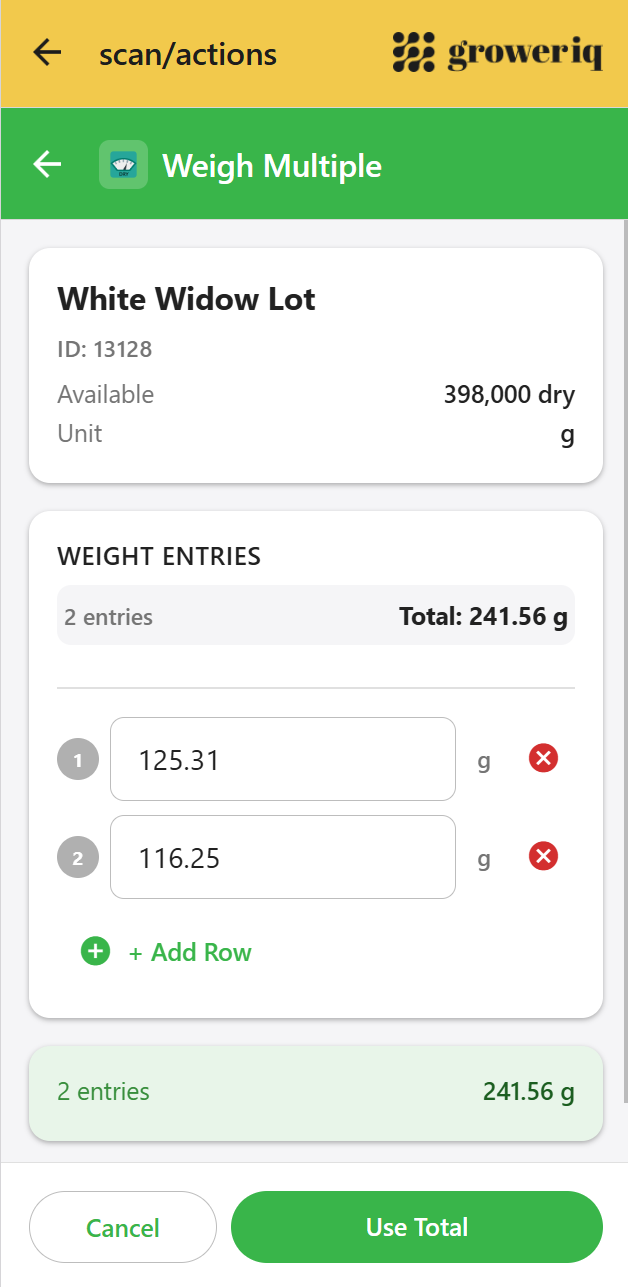Viewport: 628px width, 1287px height.
Task: Click the g unit label next to entry 1
Action: pos(483,760)
